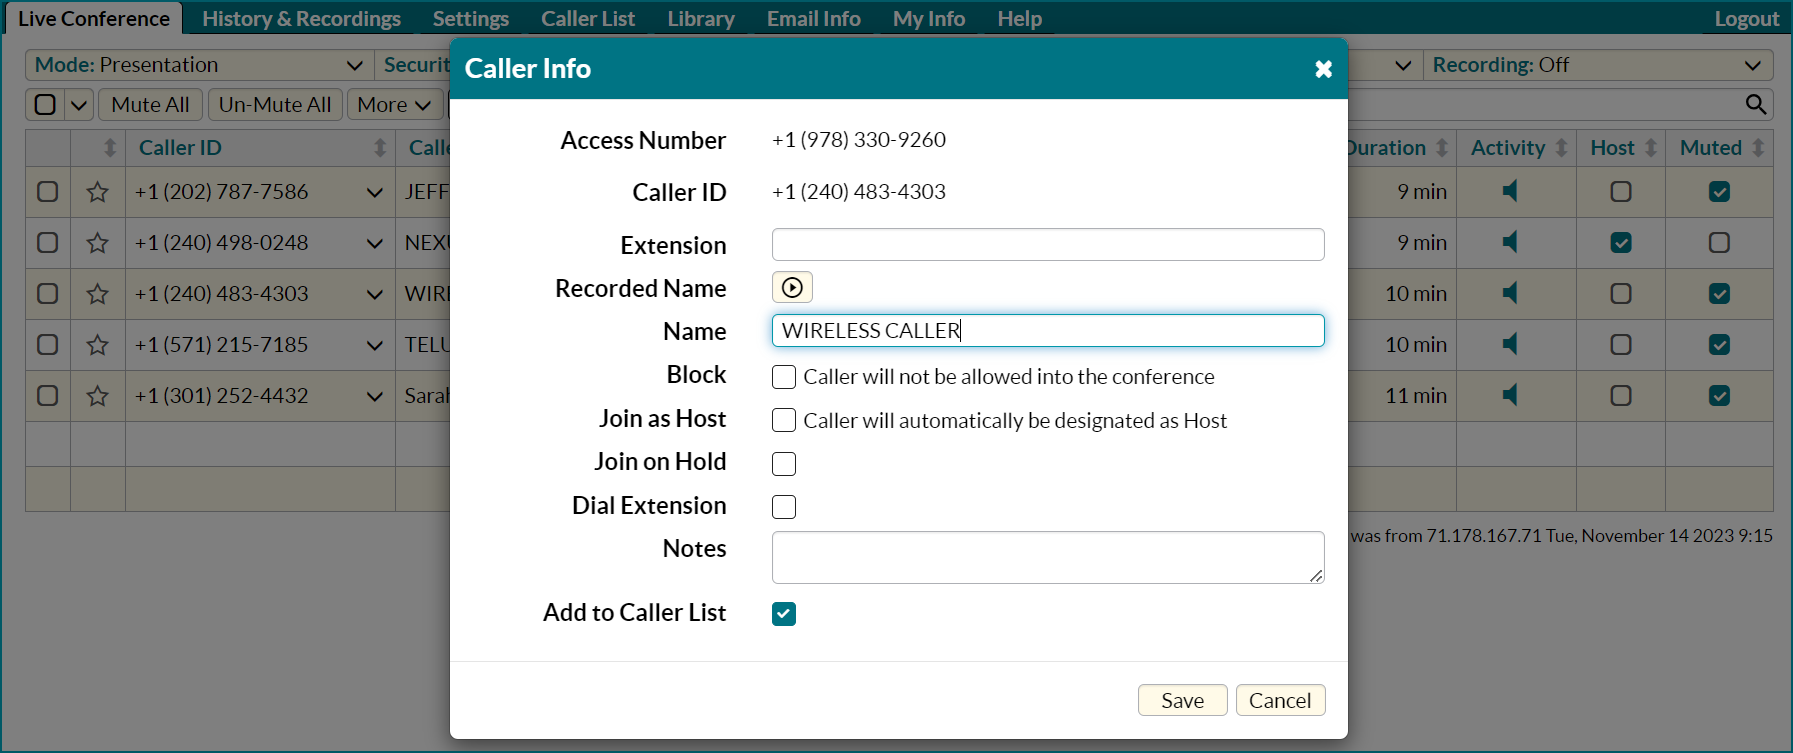Toggle Dial Extension checkbox
The image size is (1793, 753).
coord(784,507)
